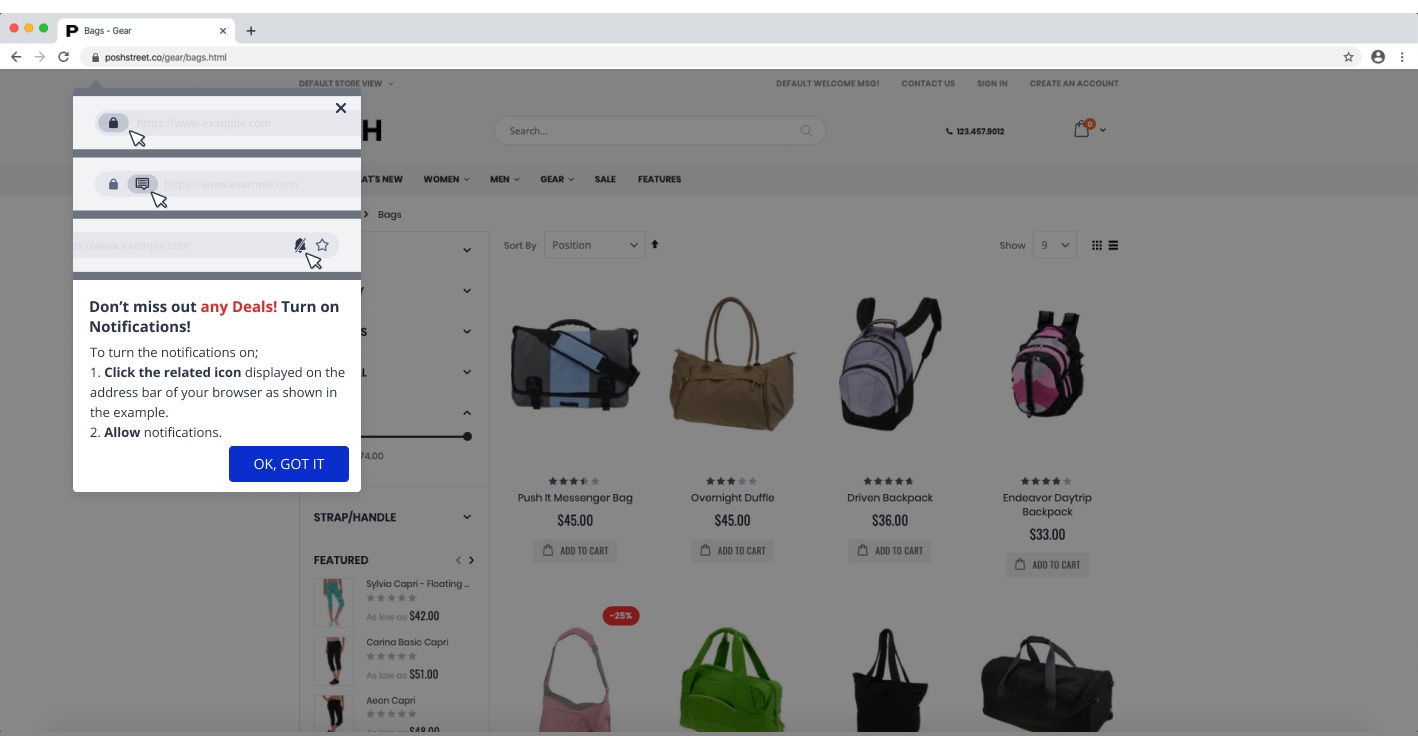
Task: Click the search magnifier icon
Action: (x=806, y=131)
